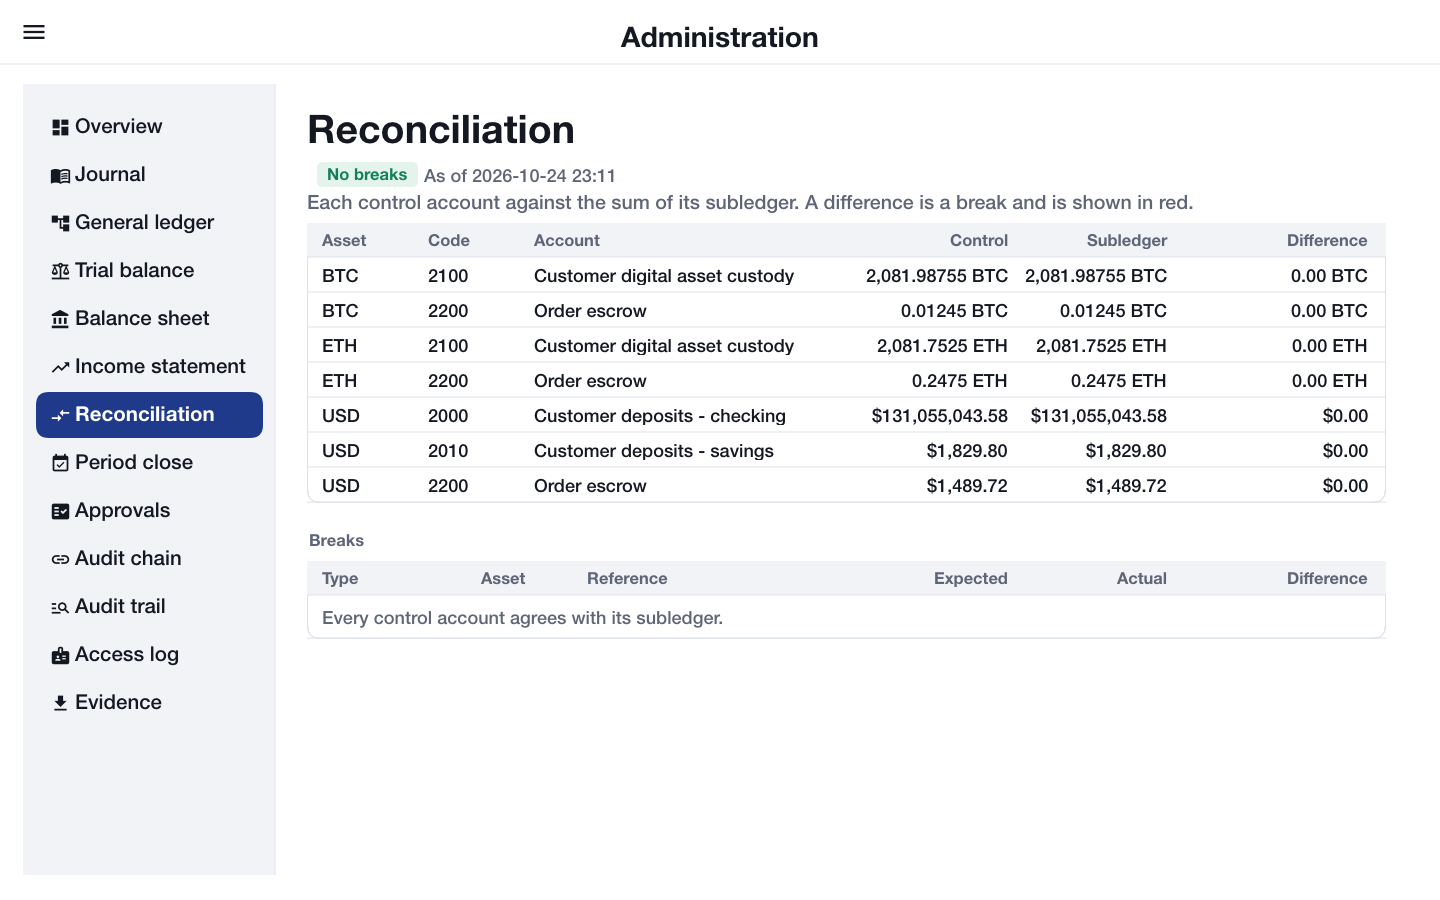Click subledger value 2,081.98755 BTC
This screenshot has width=1440, height=900.
[x=1096, y=276]
